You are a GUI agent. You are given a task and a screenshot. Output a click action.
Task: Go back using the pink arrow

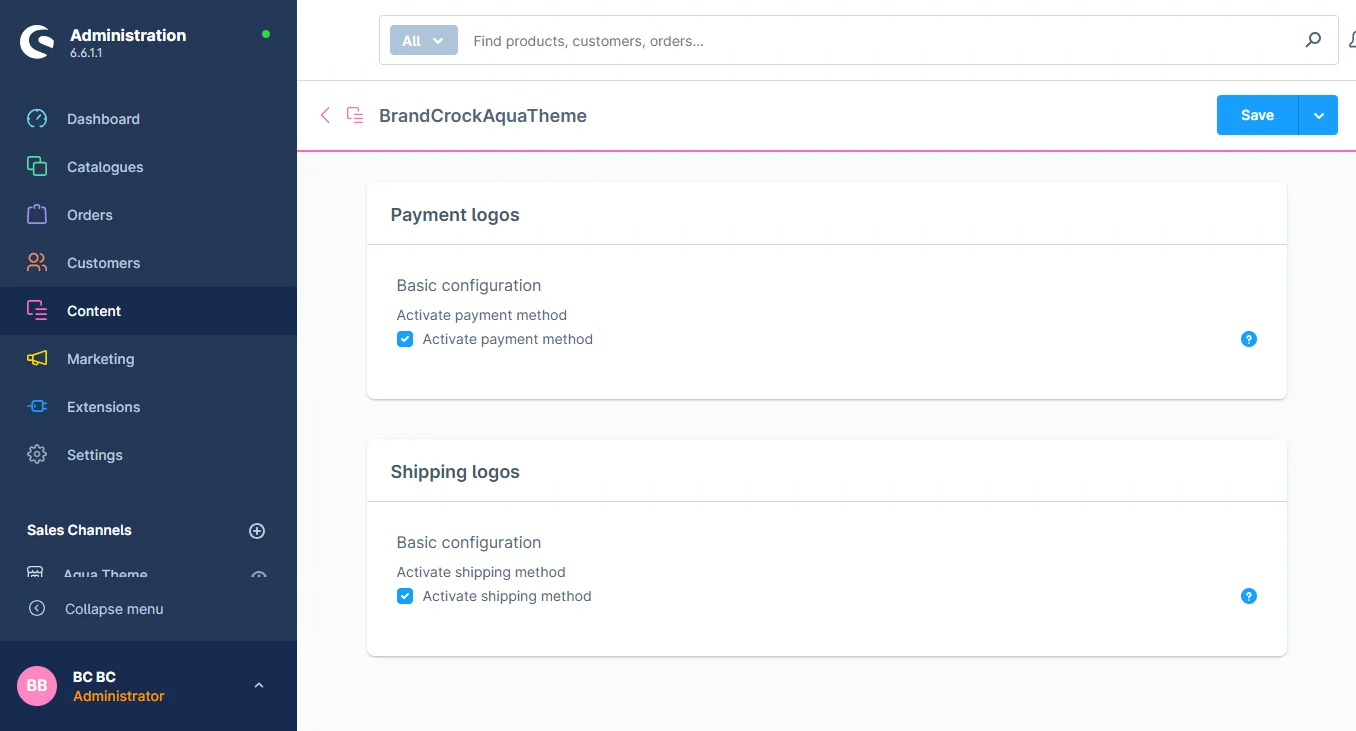[325, 115]
